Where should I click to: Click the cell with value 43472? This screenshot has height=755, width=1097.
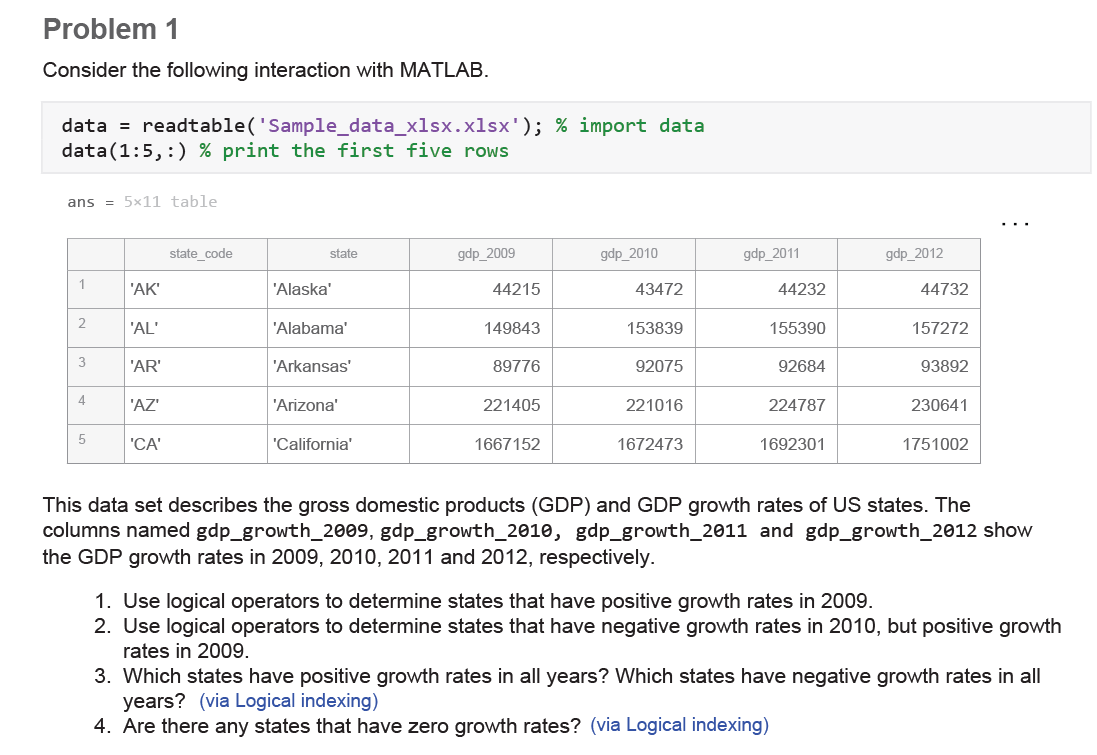[624, 289]
